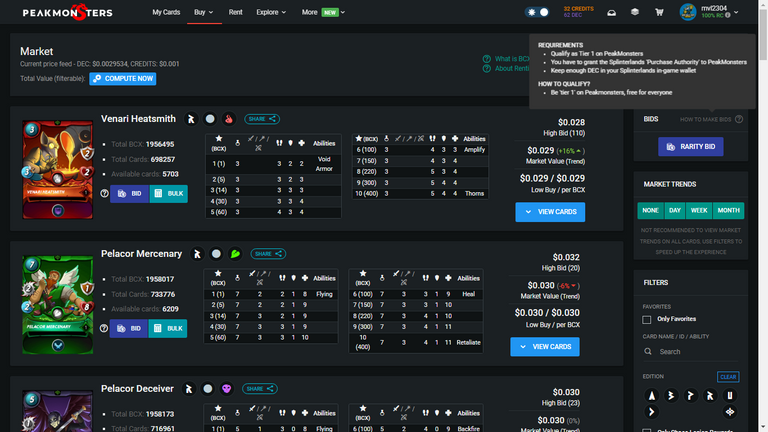Select the diamond-shaped edition icon in second row

(x=730, y=412)
